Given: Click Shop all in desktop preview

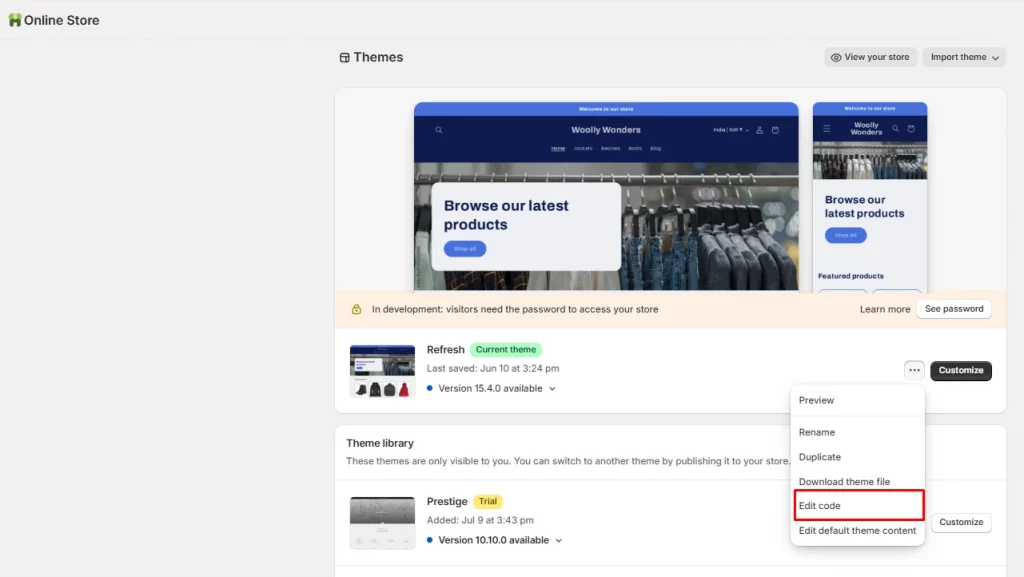Looking at the screenshot, I should click(x=465, y=249).
